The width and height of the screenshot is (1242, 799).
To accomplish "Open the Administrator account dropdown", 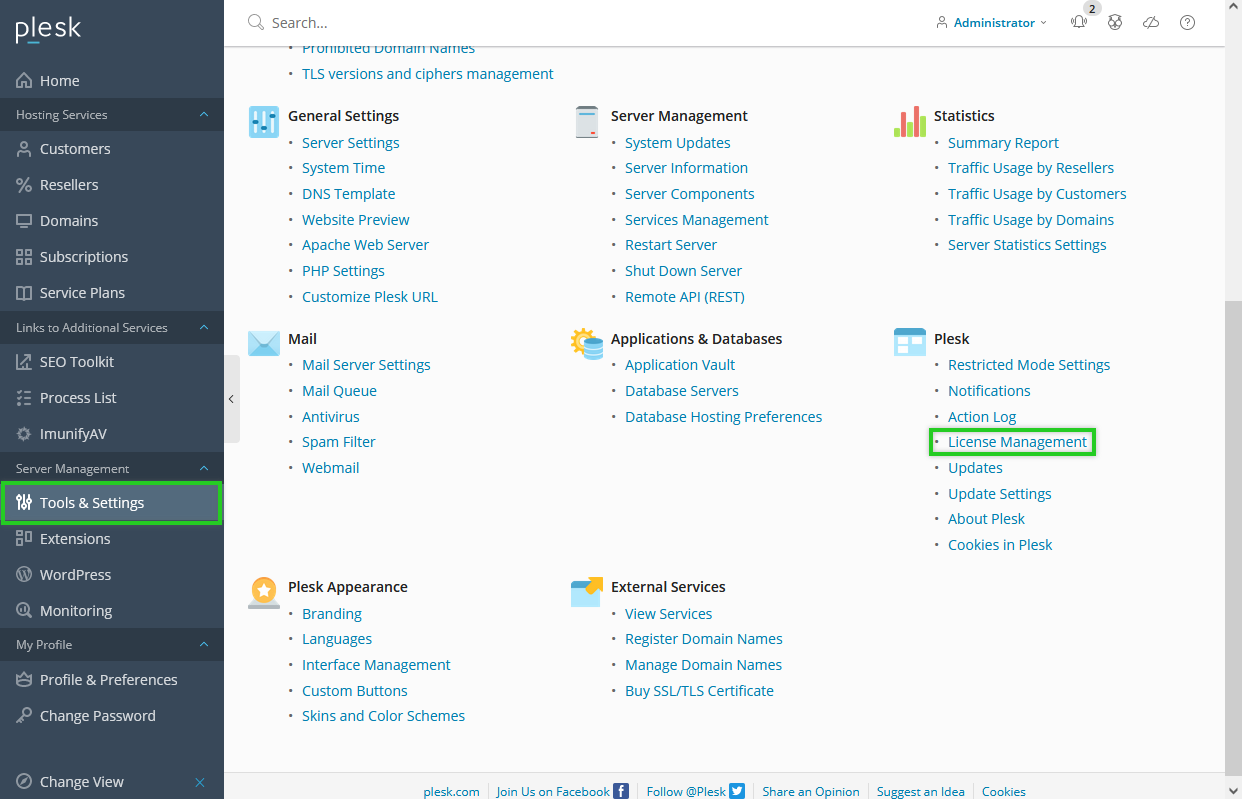I will click(x=992, y=22).
